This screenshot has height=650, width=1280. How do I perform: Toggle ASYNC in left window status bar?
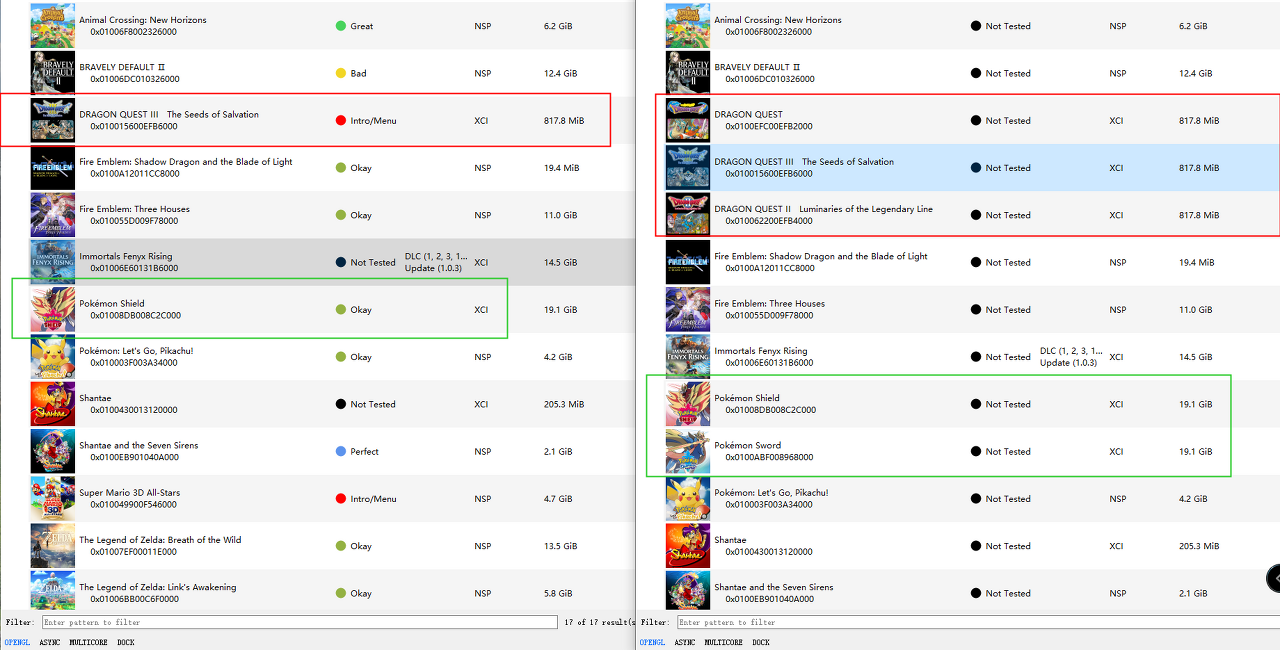coord(50,642)
